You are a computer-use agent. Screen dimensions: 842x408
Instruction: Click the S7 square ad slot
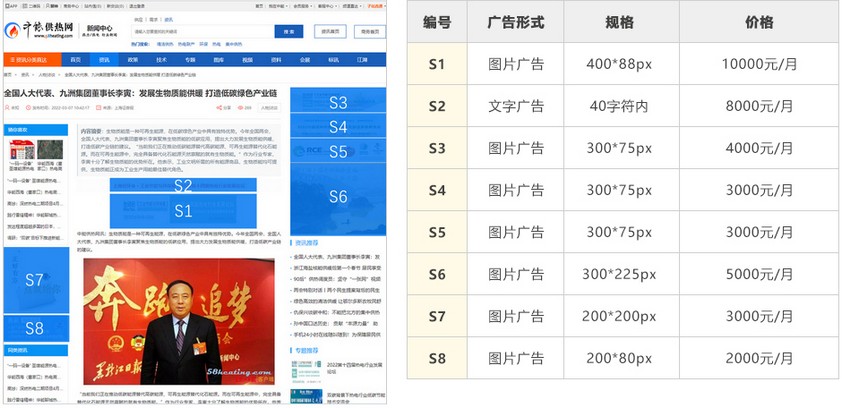[35, 280]
